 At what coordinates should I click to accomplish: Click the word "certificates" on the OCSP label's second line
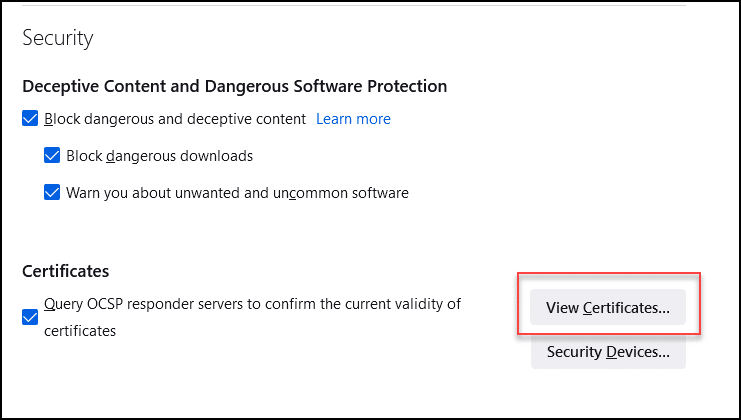point(80,330)
